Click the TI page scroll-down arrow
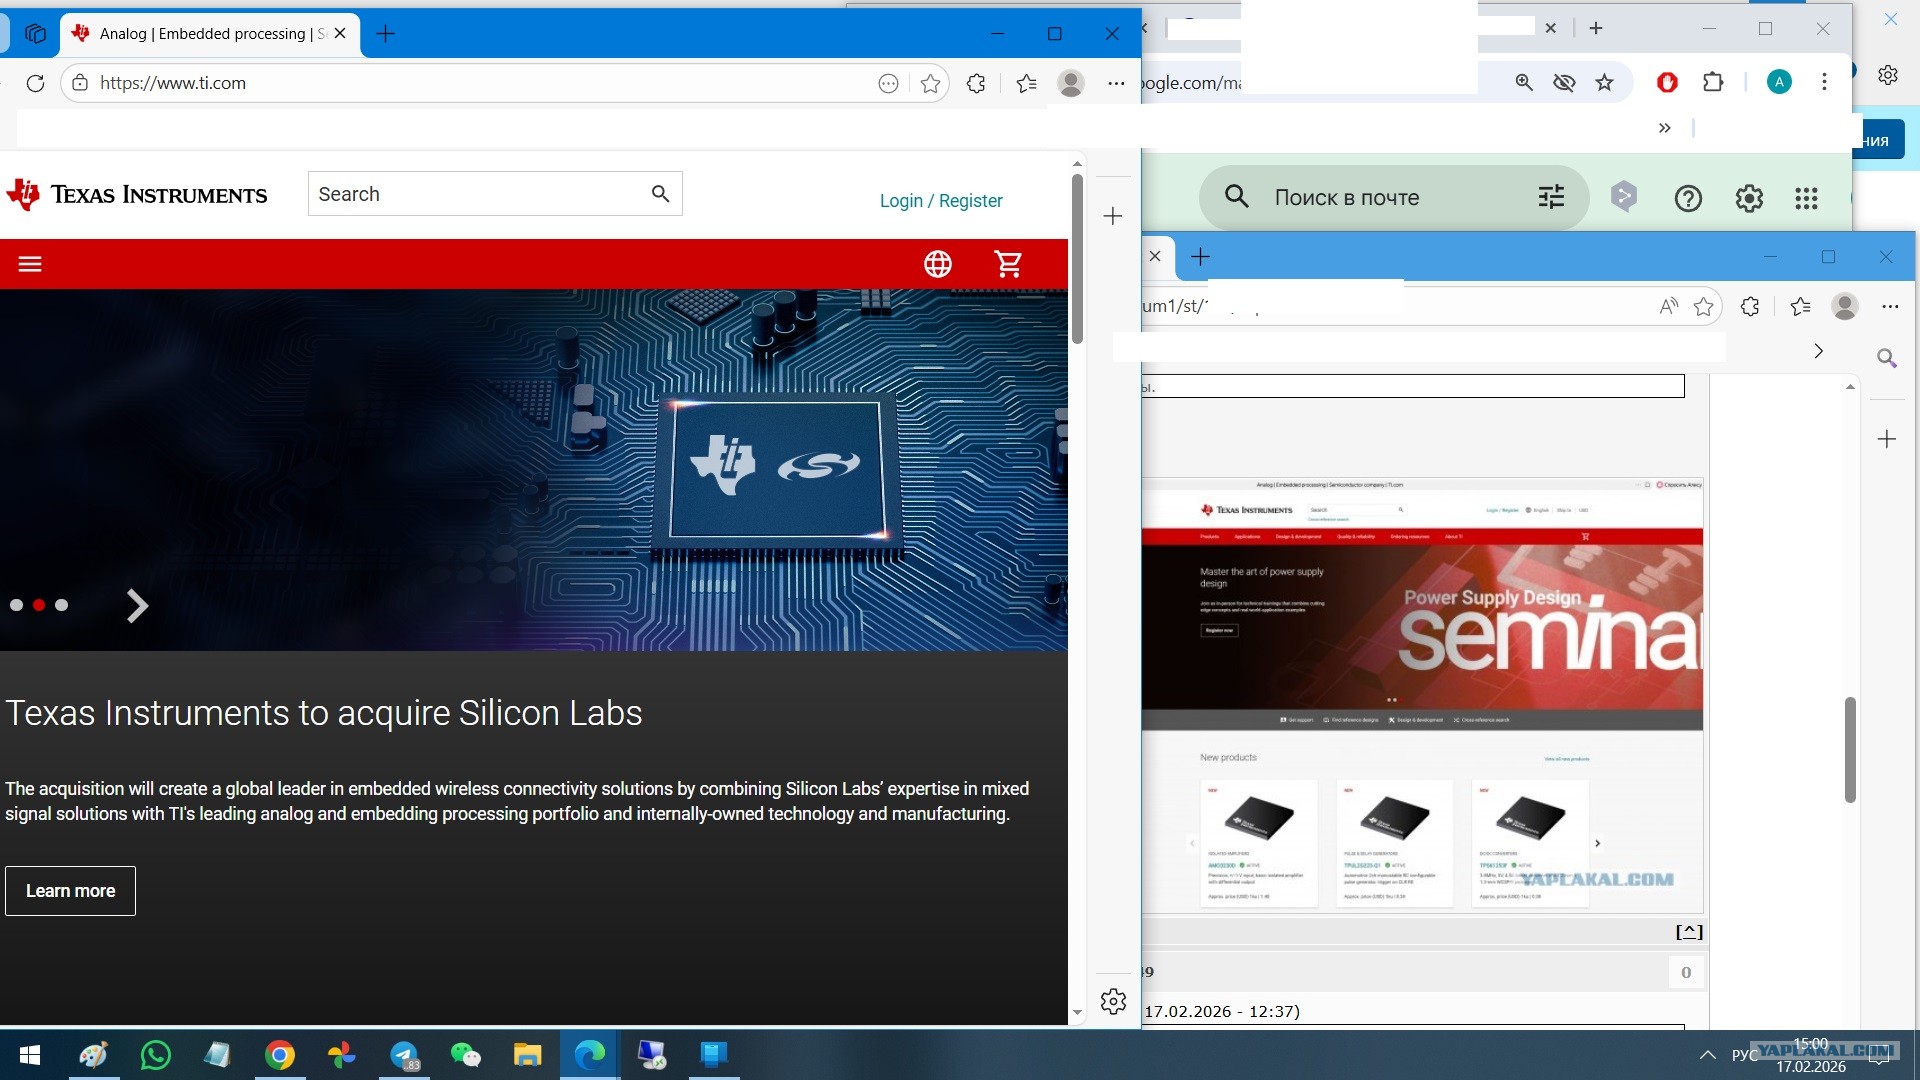Screen dimensions: 1920x1080 (1077, 1013)
